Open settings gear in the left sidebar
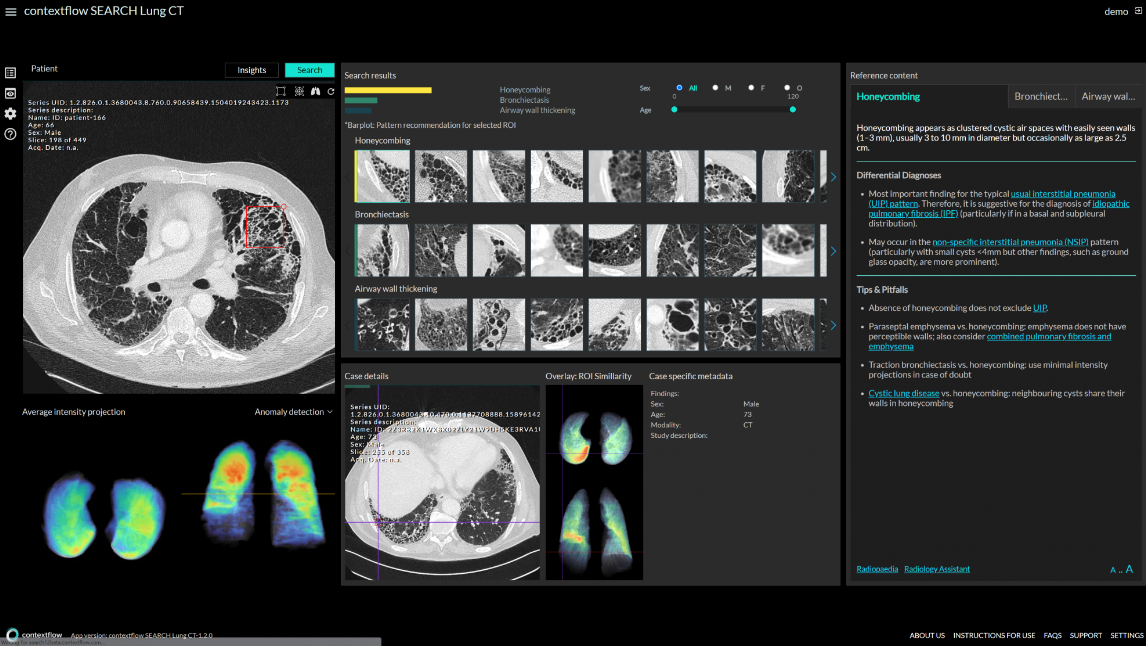1146x646 pixels. click(x=10, y=113)
